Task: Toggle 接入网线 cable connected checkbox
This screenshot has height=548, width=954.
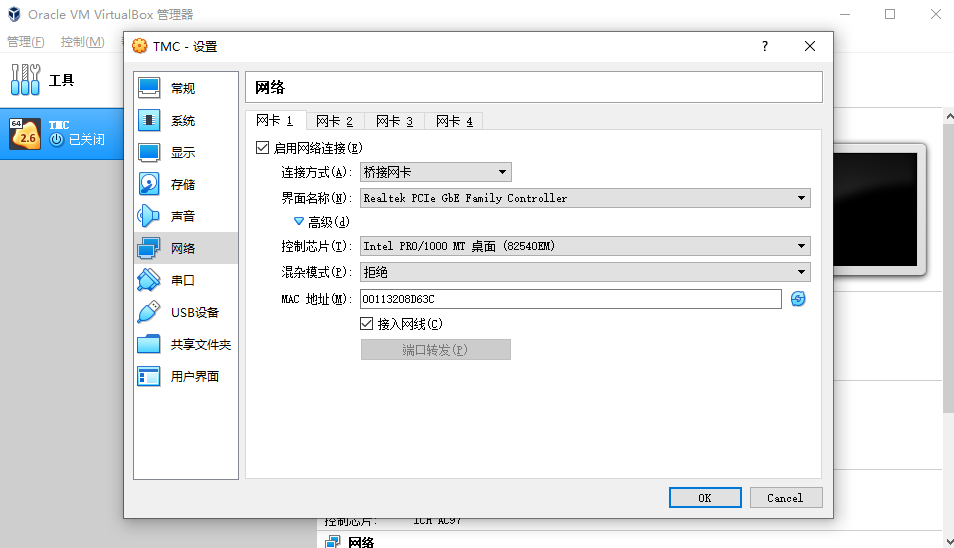Action: [x=366, y=324]
